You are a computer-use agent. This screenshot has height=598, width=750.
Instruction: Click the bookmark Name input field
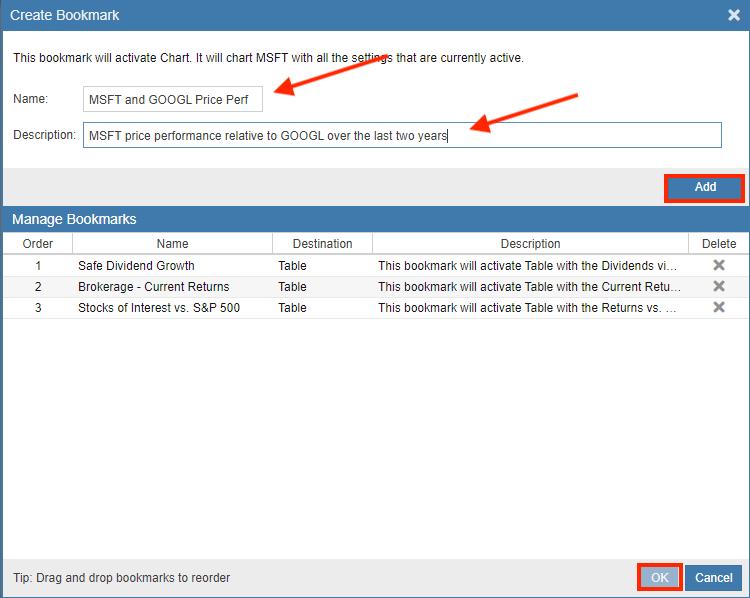click(x=173, y=99)
